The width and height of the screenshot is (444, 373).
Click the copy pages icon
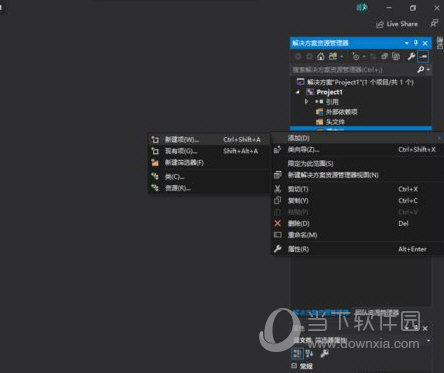pos(277,201)
